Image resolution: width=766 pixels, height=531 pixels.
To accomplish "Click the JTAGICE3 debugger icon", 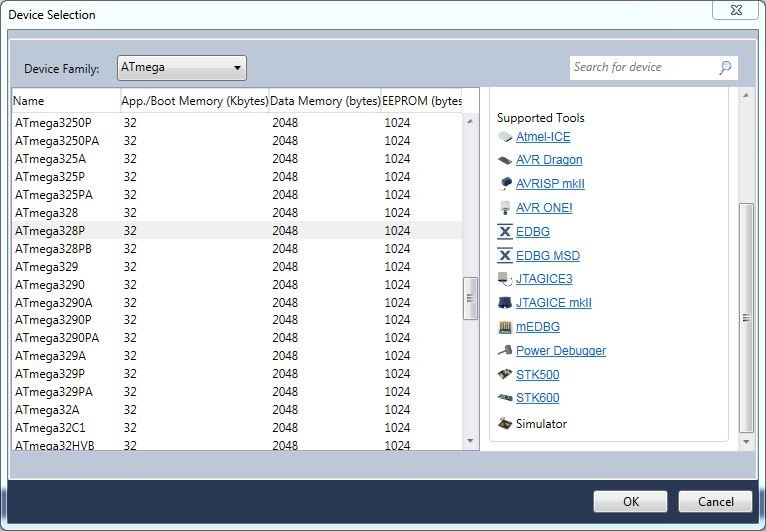I will click(x=505, y=279).
